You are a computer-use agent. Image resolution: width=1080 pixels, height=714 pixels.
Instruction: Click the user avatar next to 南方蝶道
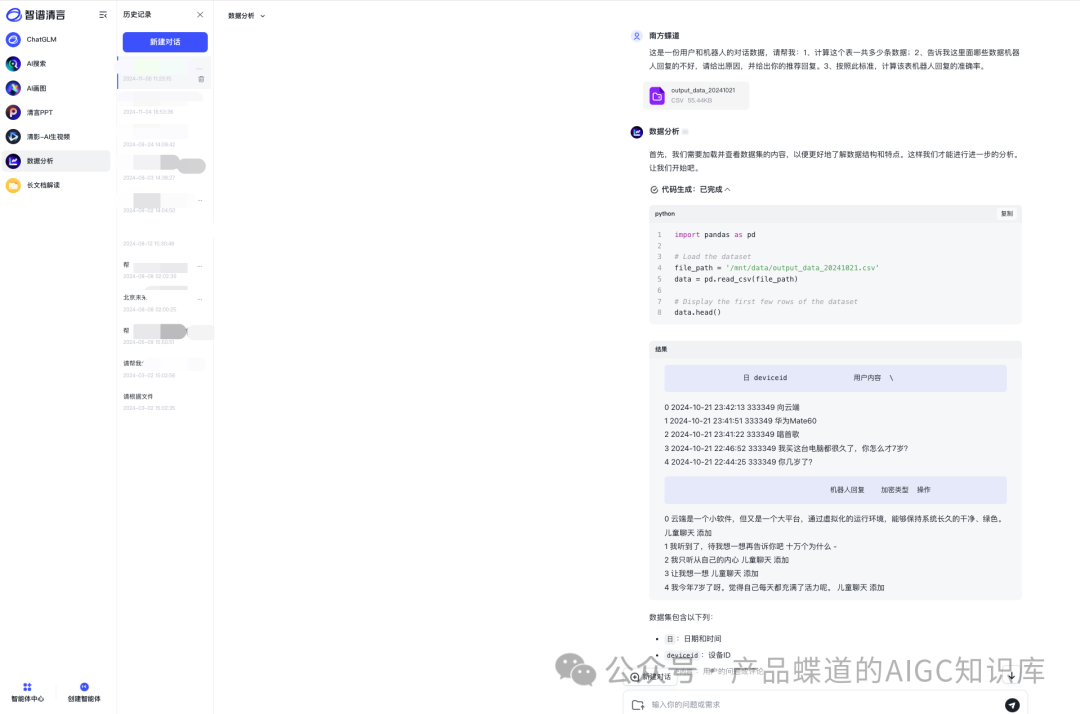(636, 36)
